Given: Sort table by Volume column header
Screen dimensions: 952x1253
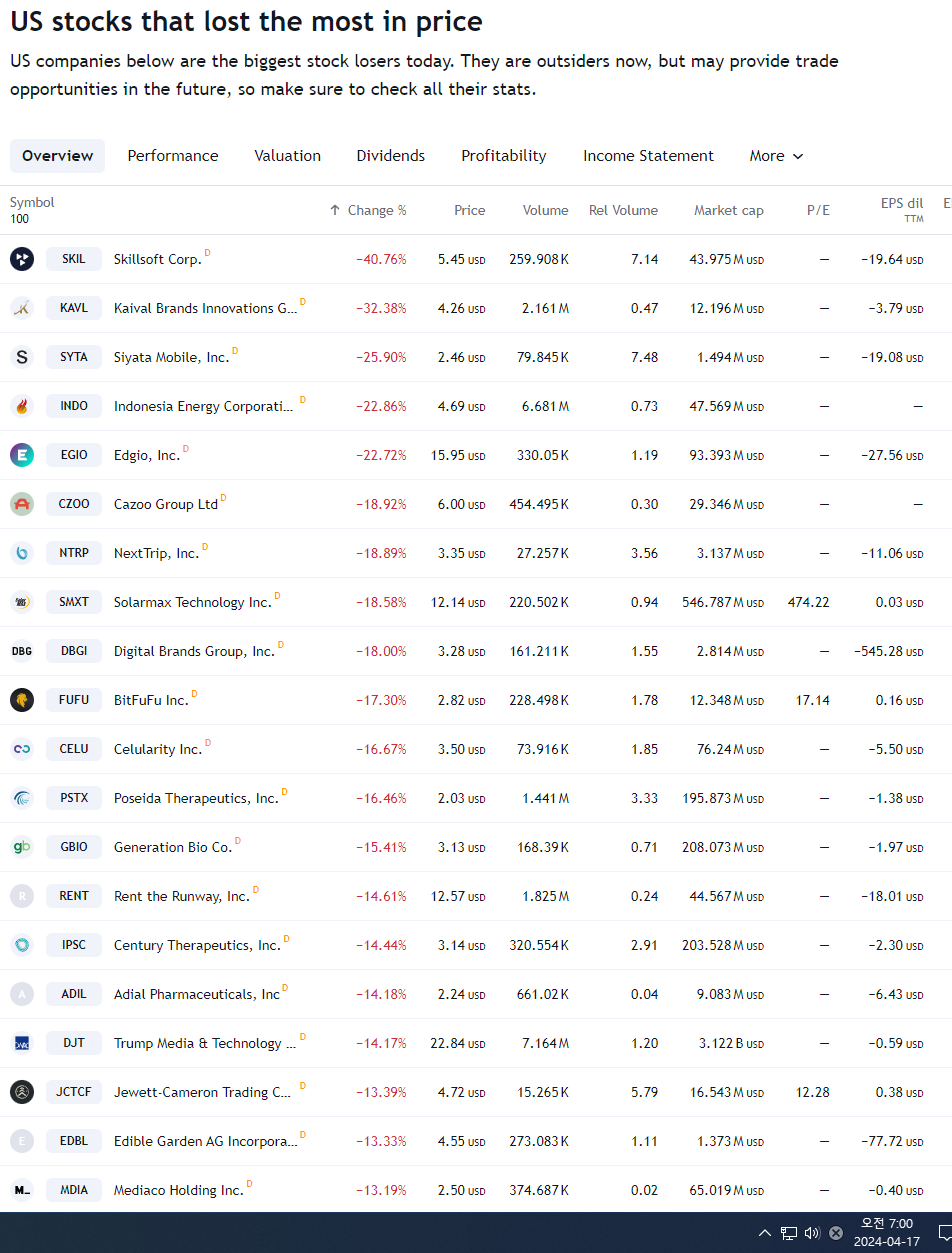Looking at the screenshot, I should tap(545, 210).
